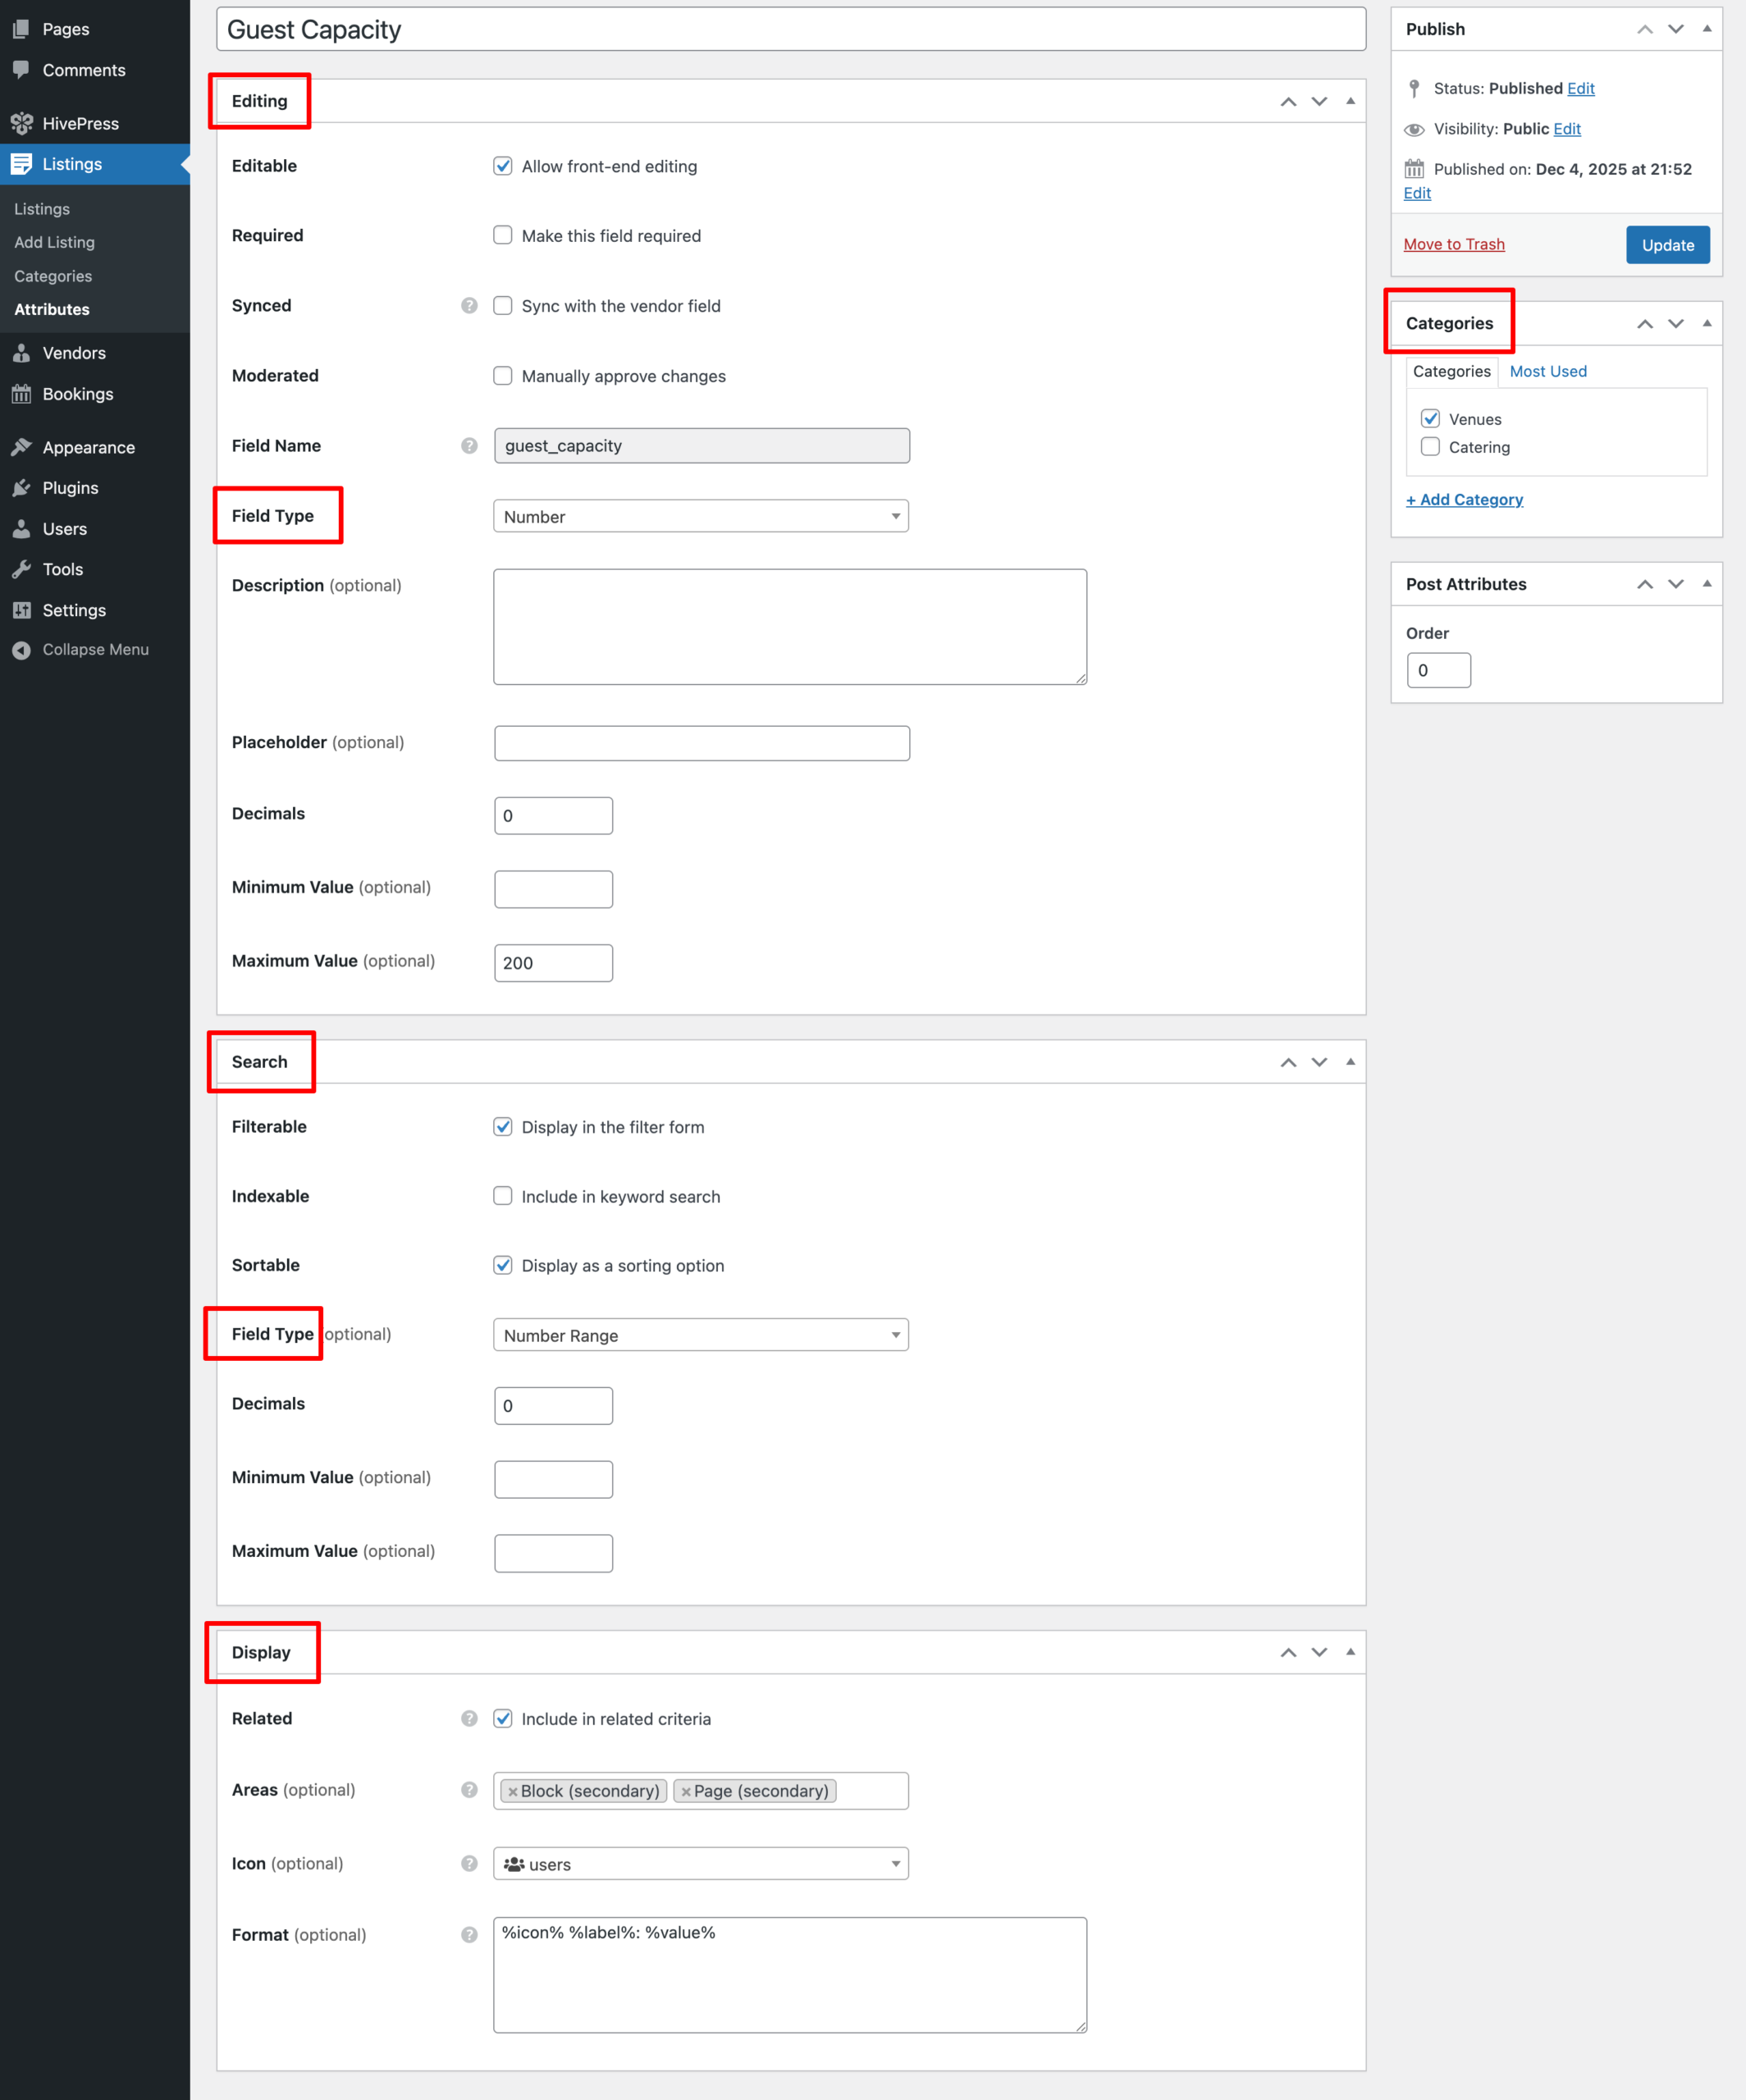This screenshot has height=2100, width=1746.
Task: Select the HivePress menu in the sidebar
Action: tap(80, 122)
